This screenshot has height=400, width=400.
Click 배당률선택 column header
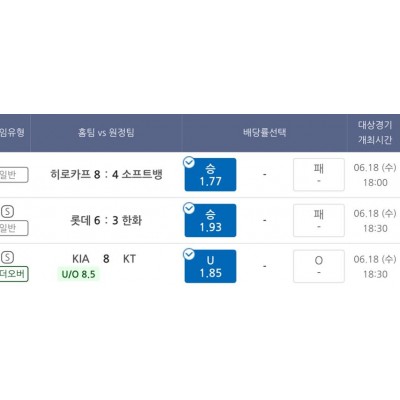coord(265,133)
